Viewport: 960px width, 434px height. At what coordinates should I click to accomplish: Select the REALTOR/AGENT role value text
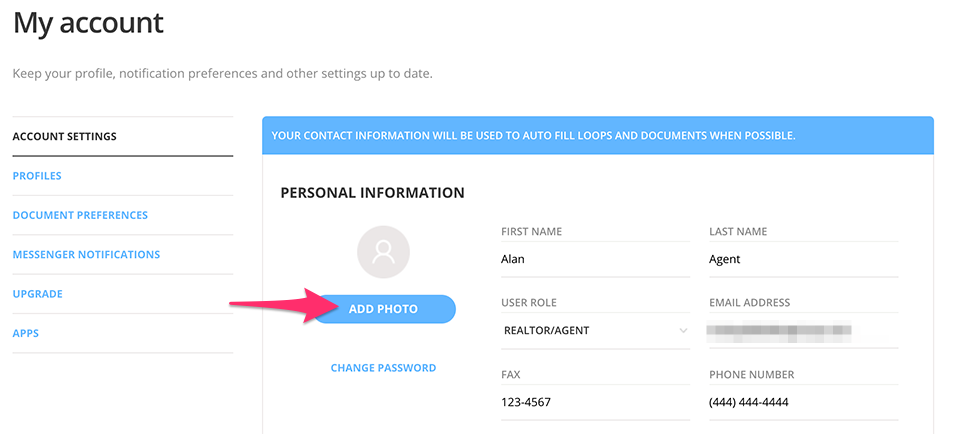tap(545, 330)
